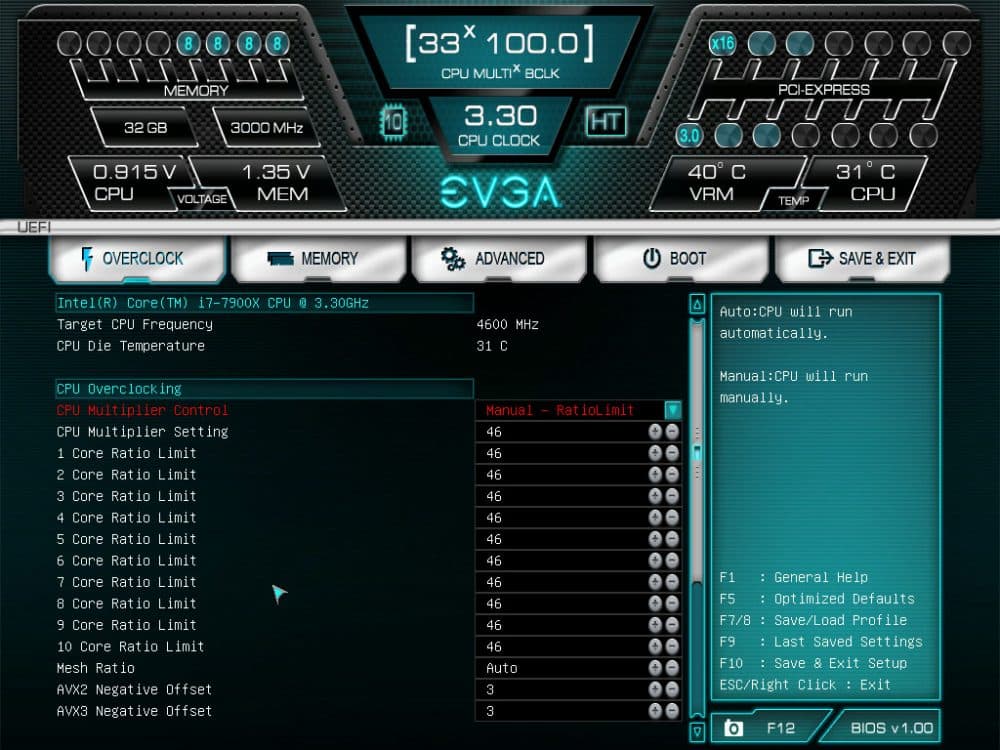
Task: Click the x16 PCI-Express slot indicator
Action: point(722,43)
